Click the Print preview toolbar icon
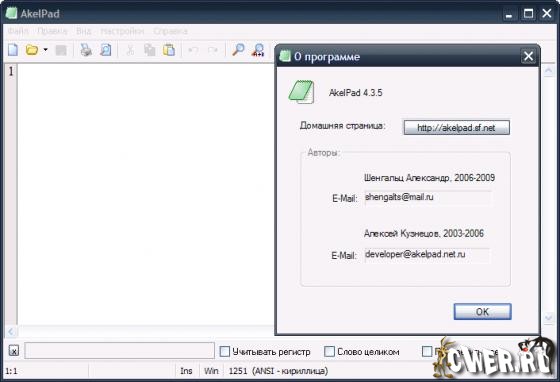This screenshot has width=560, height=382. (x=106, y=50)
